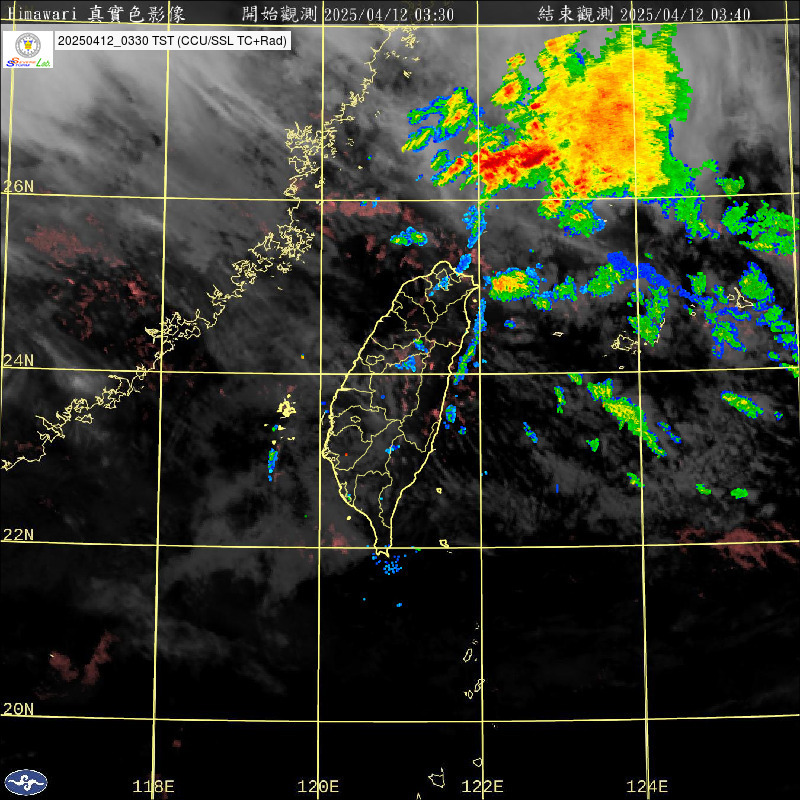800x800 pixels.
Task: Click the Penghu islands outline west of Taiwan
Action: (x=286, y=408)
